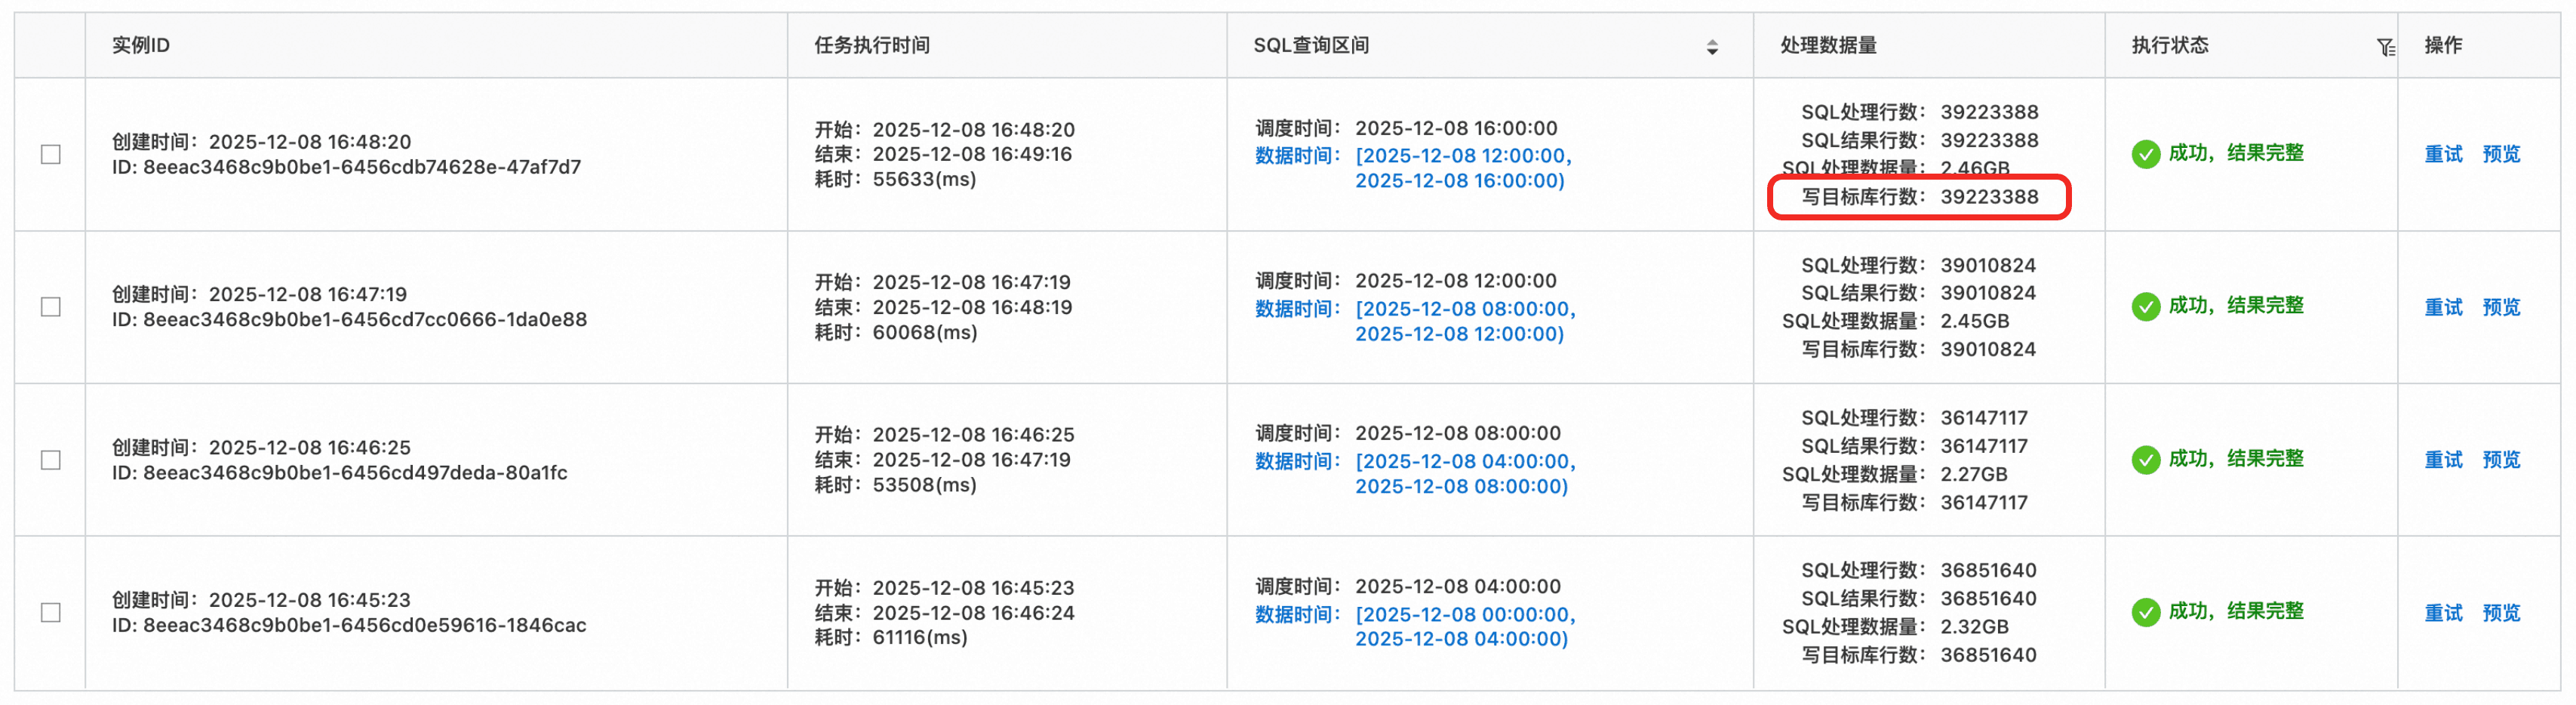Click the highlighted 写目标库行数 39223388 value

pos(1988,197)
